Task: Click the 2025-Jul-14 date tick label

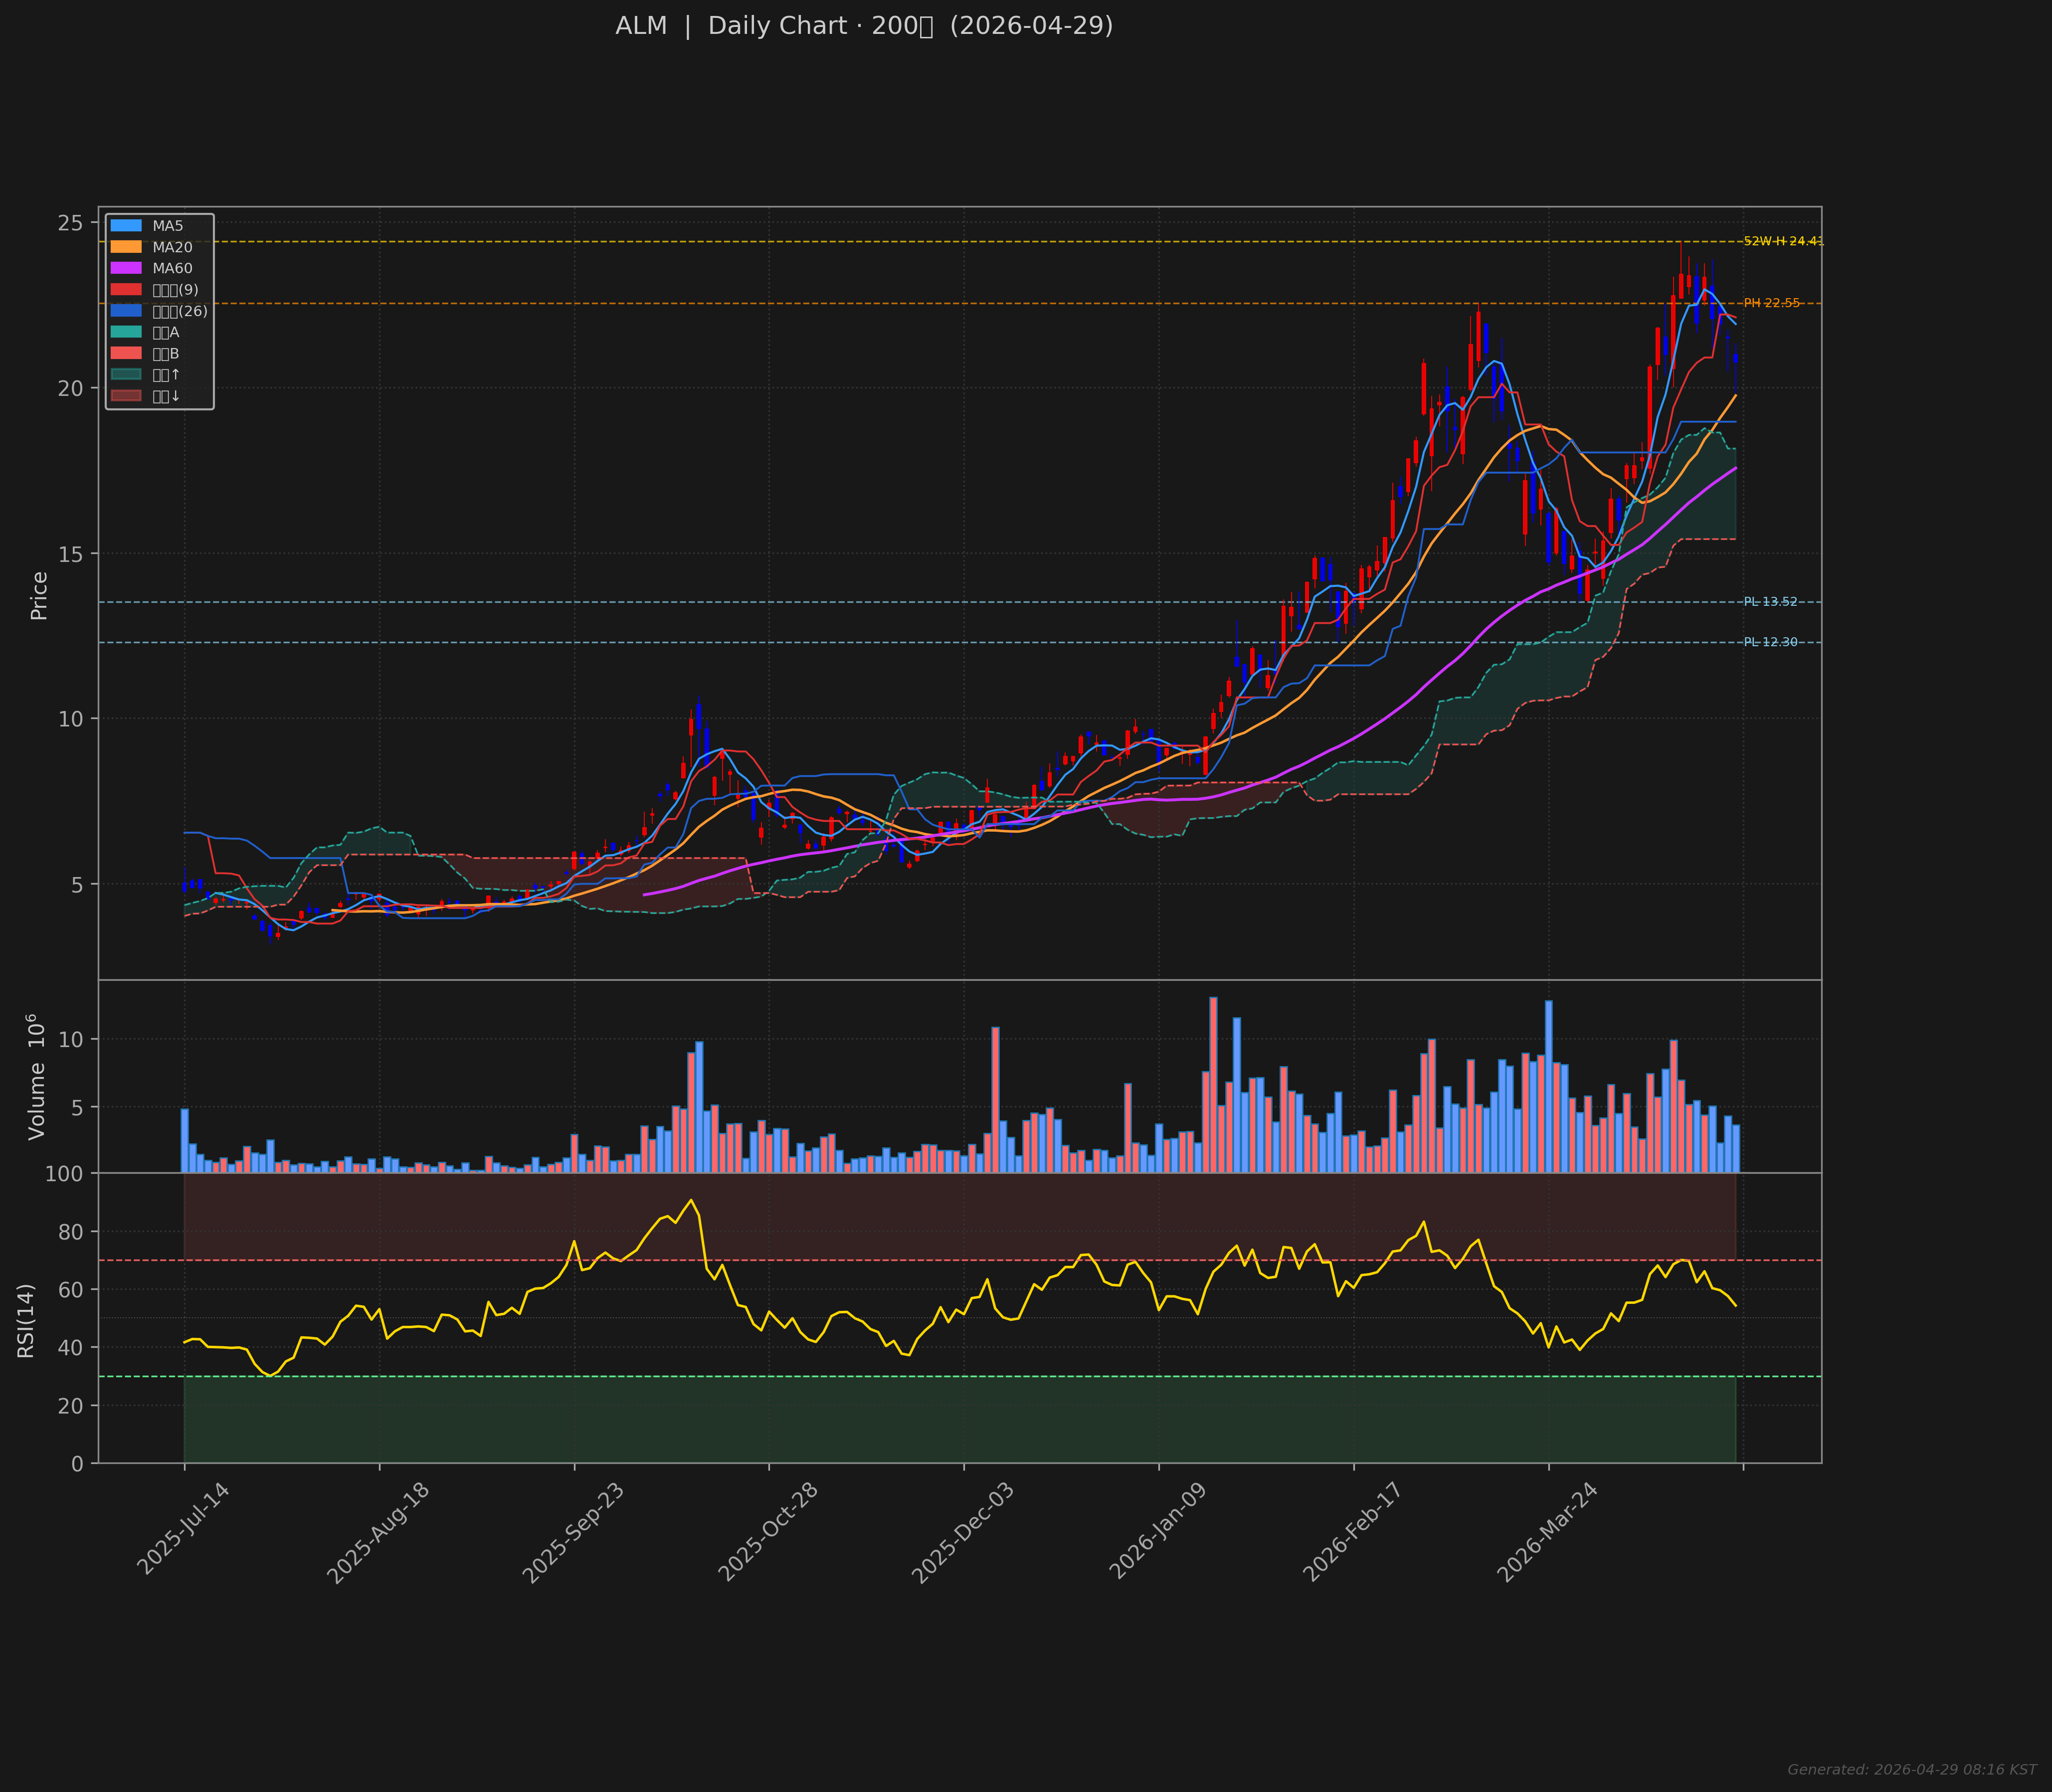Action: pos(184,1530)
